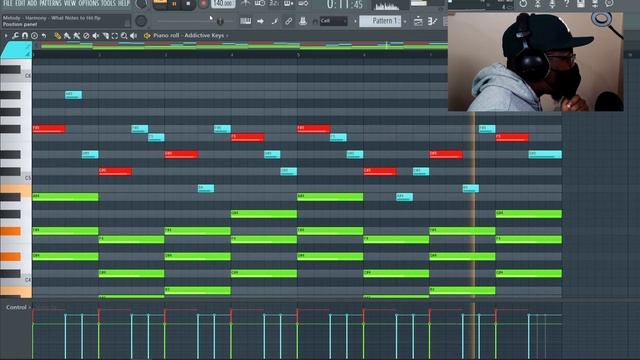
Task: Expand the chevron after Addictive Keys
Action: tap(227, 36)
